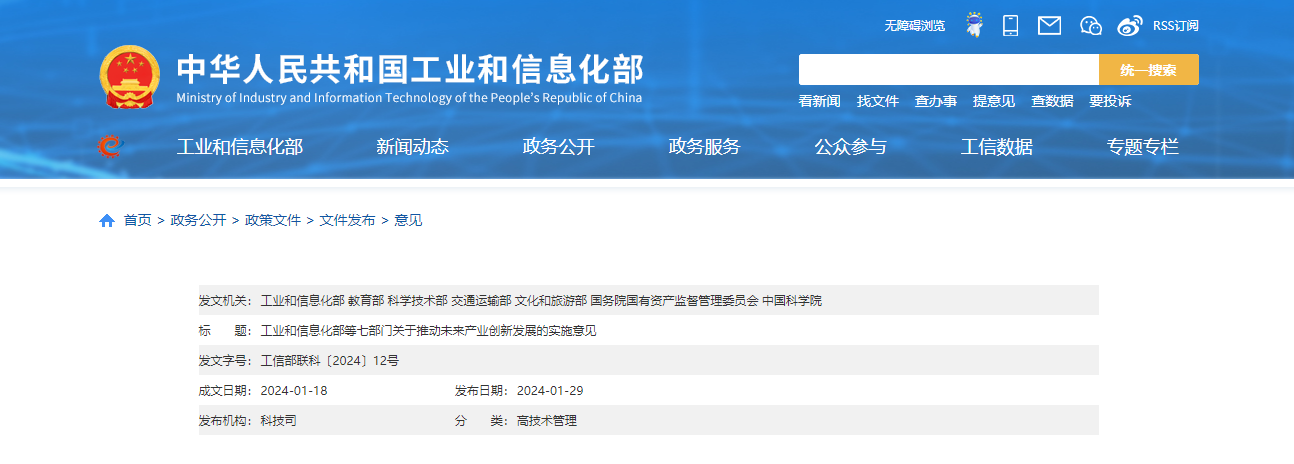Open the 政务服务 navigation item
This screenshot has width=1294, height=464.
[x=704, y=147]
